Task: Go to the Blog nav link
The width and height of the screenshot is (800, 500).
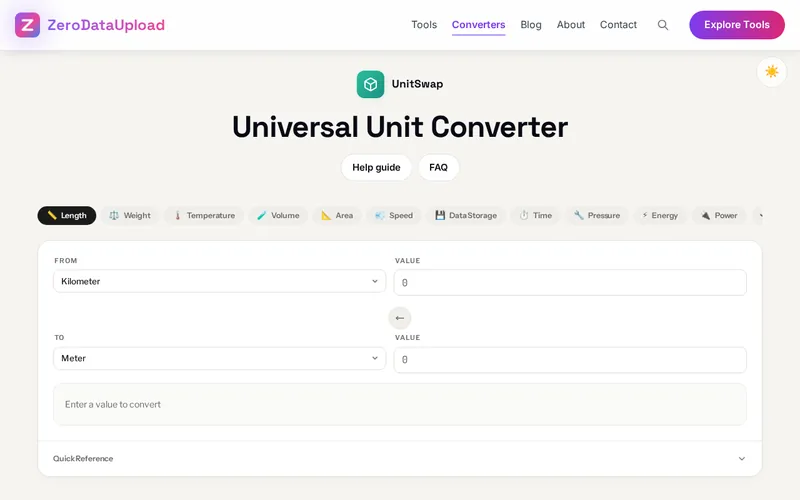Action: tap(531, 24)
